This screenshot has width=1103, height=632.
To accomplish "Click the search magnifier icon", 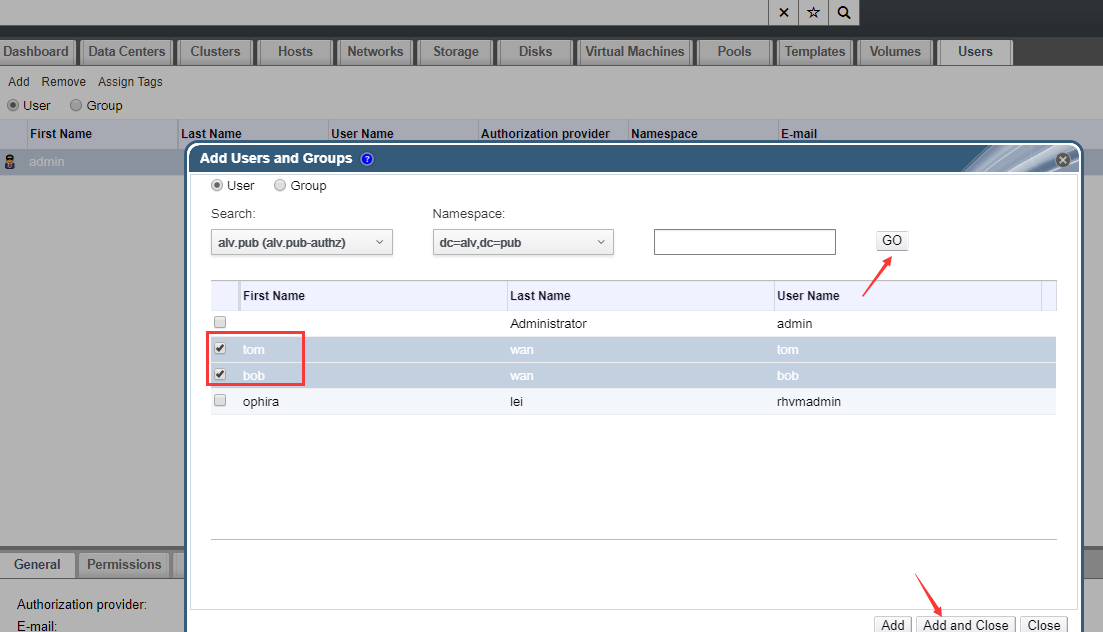I will coord(844,13).
